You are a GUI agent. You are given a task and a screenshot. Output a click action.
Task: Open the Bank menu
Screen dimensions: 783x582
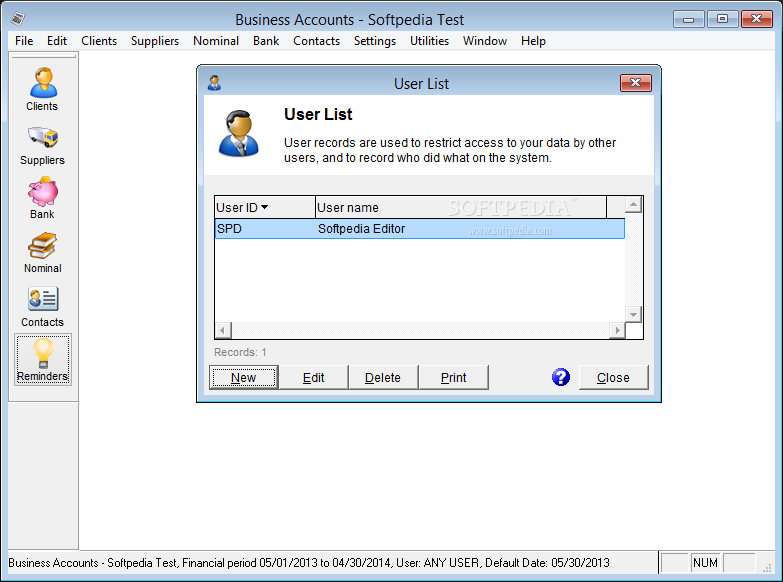[x=266, y=41]
